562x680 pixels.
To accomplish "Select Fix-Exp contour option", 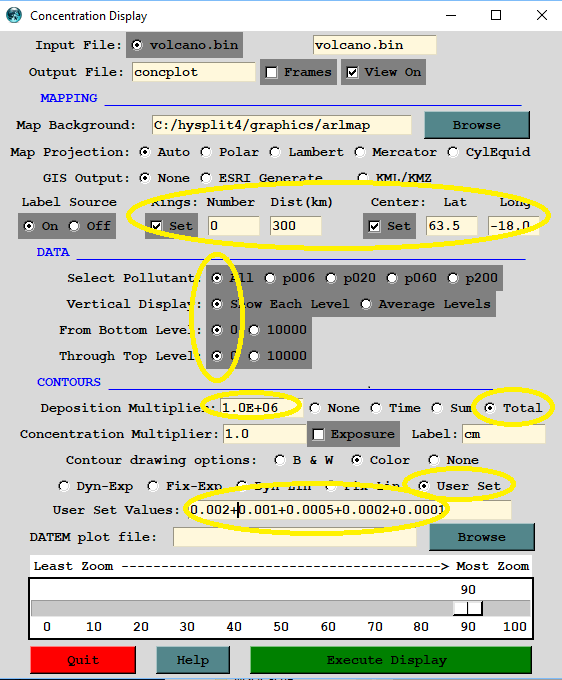I will coord(153,486).
